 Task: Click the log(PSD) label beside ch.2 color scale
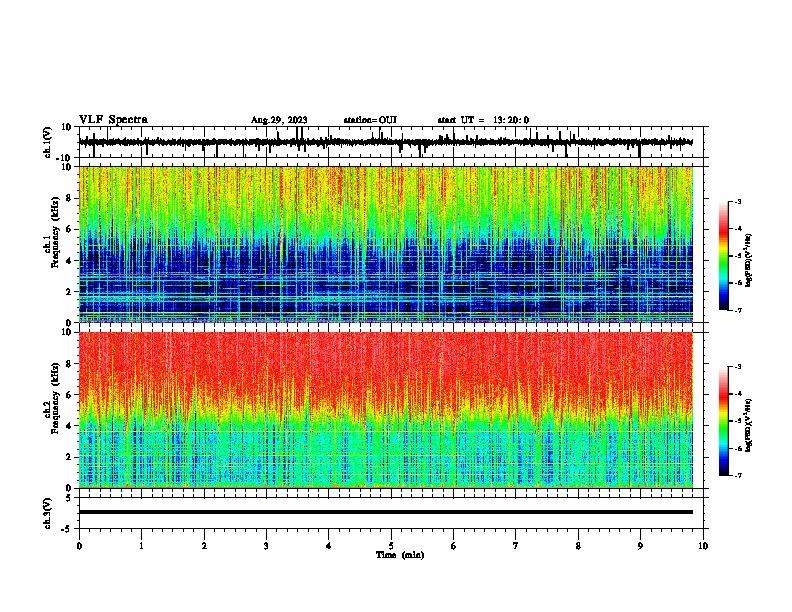749,426
